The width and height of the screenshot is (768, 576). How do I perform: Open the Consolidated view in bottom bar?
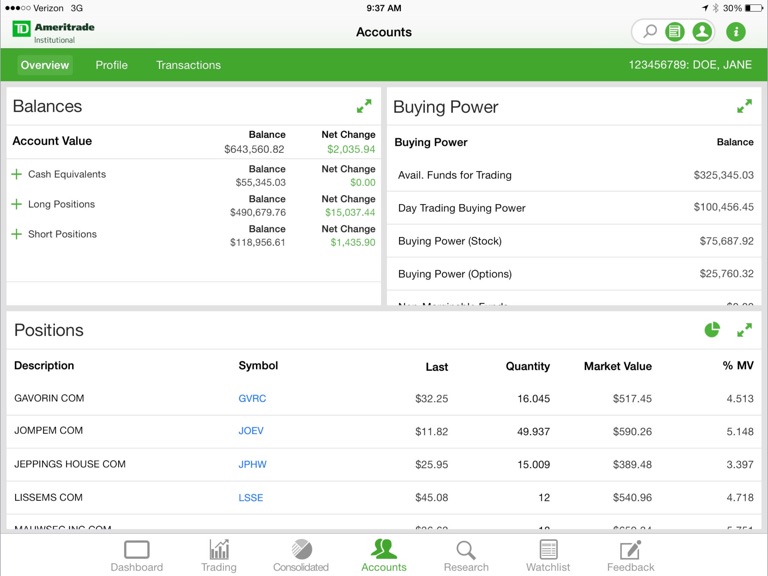point(301,556)
